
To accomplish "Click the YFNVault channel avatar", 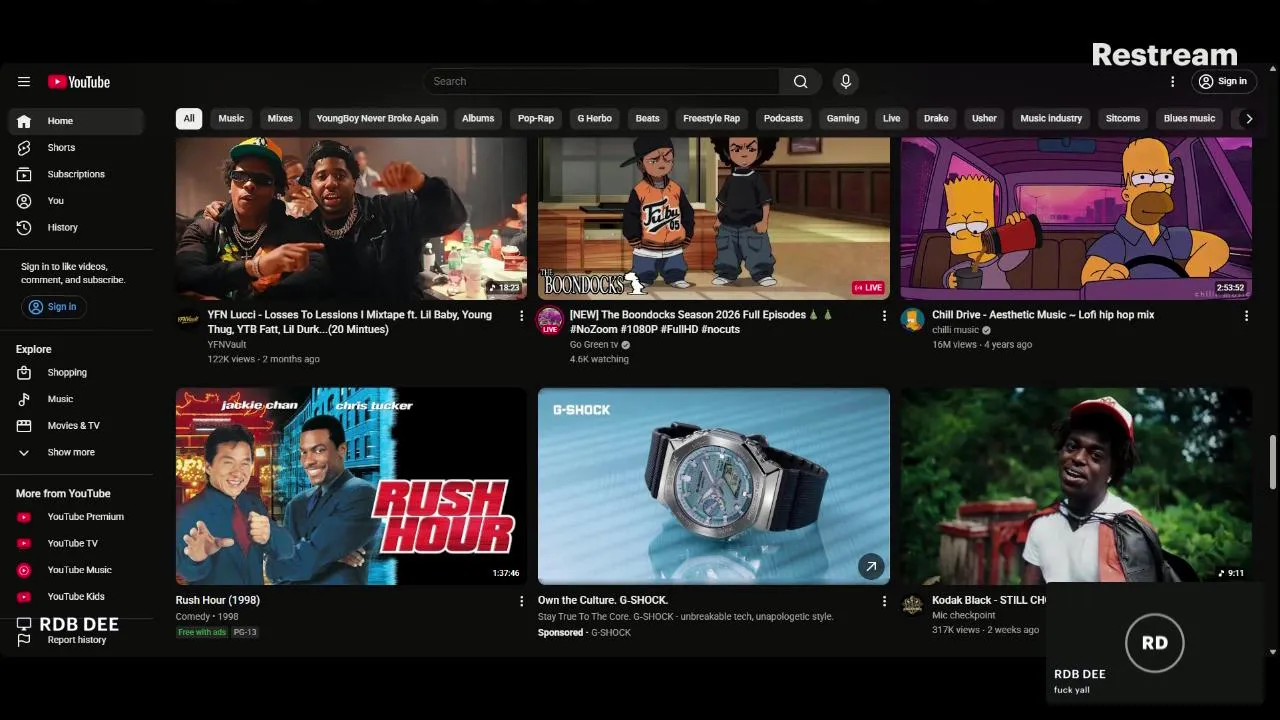I will (187, 320).
